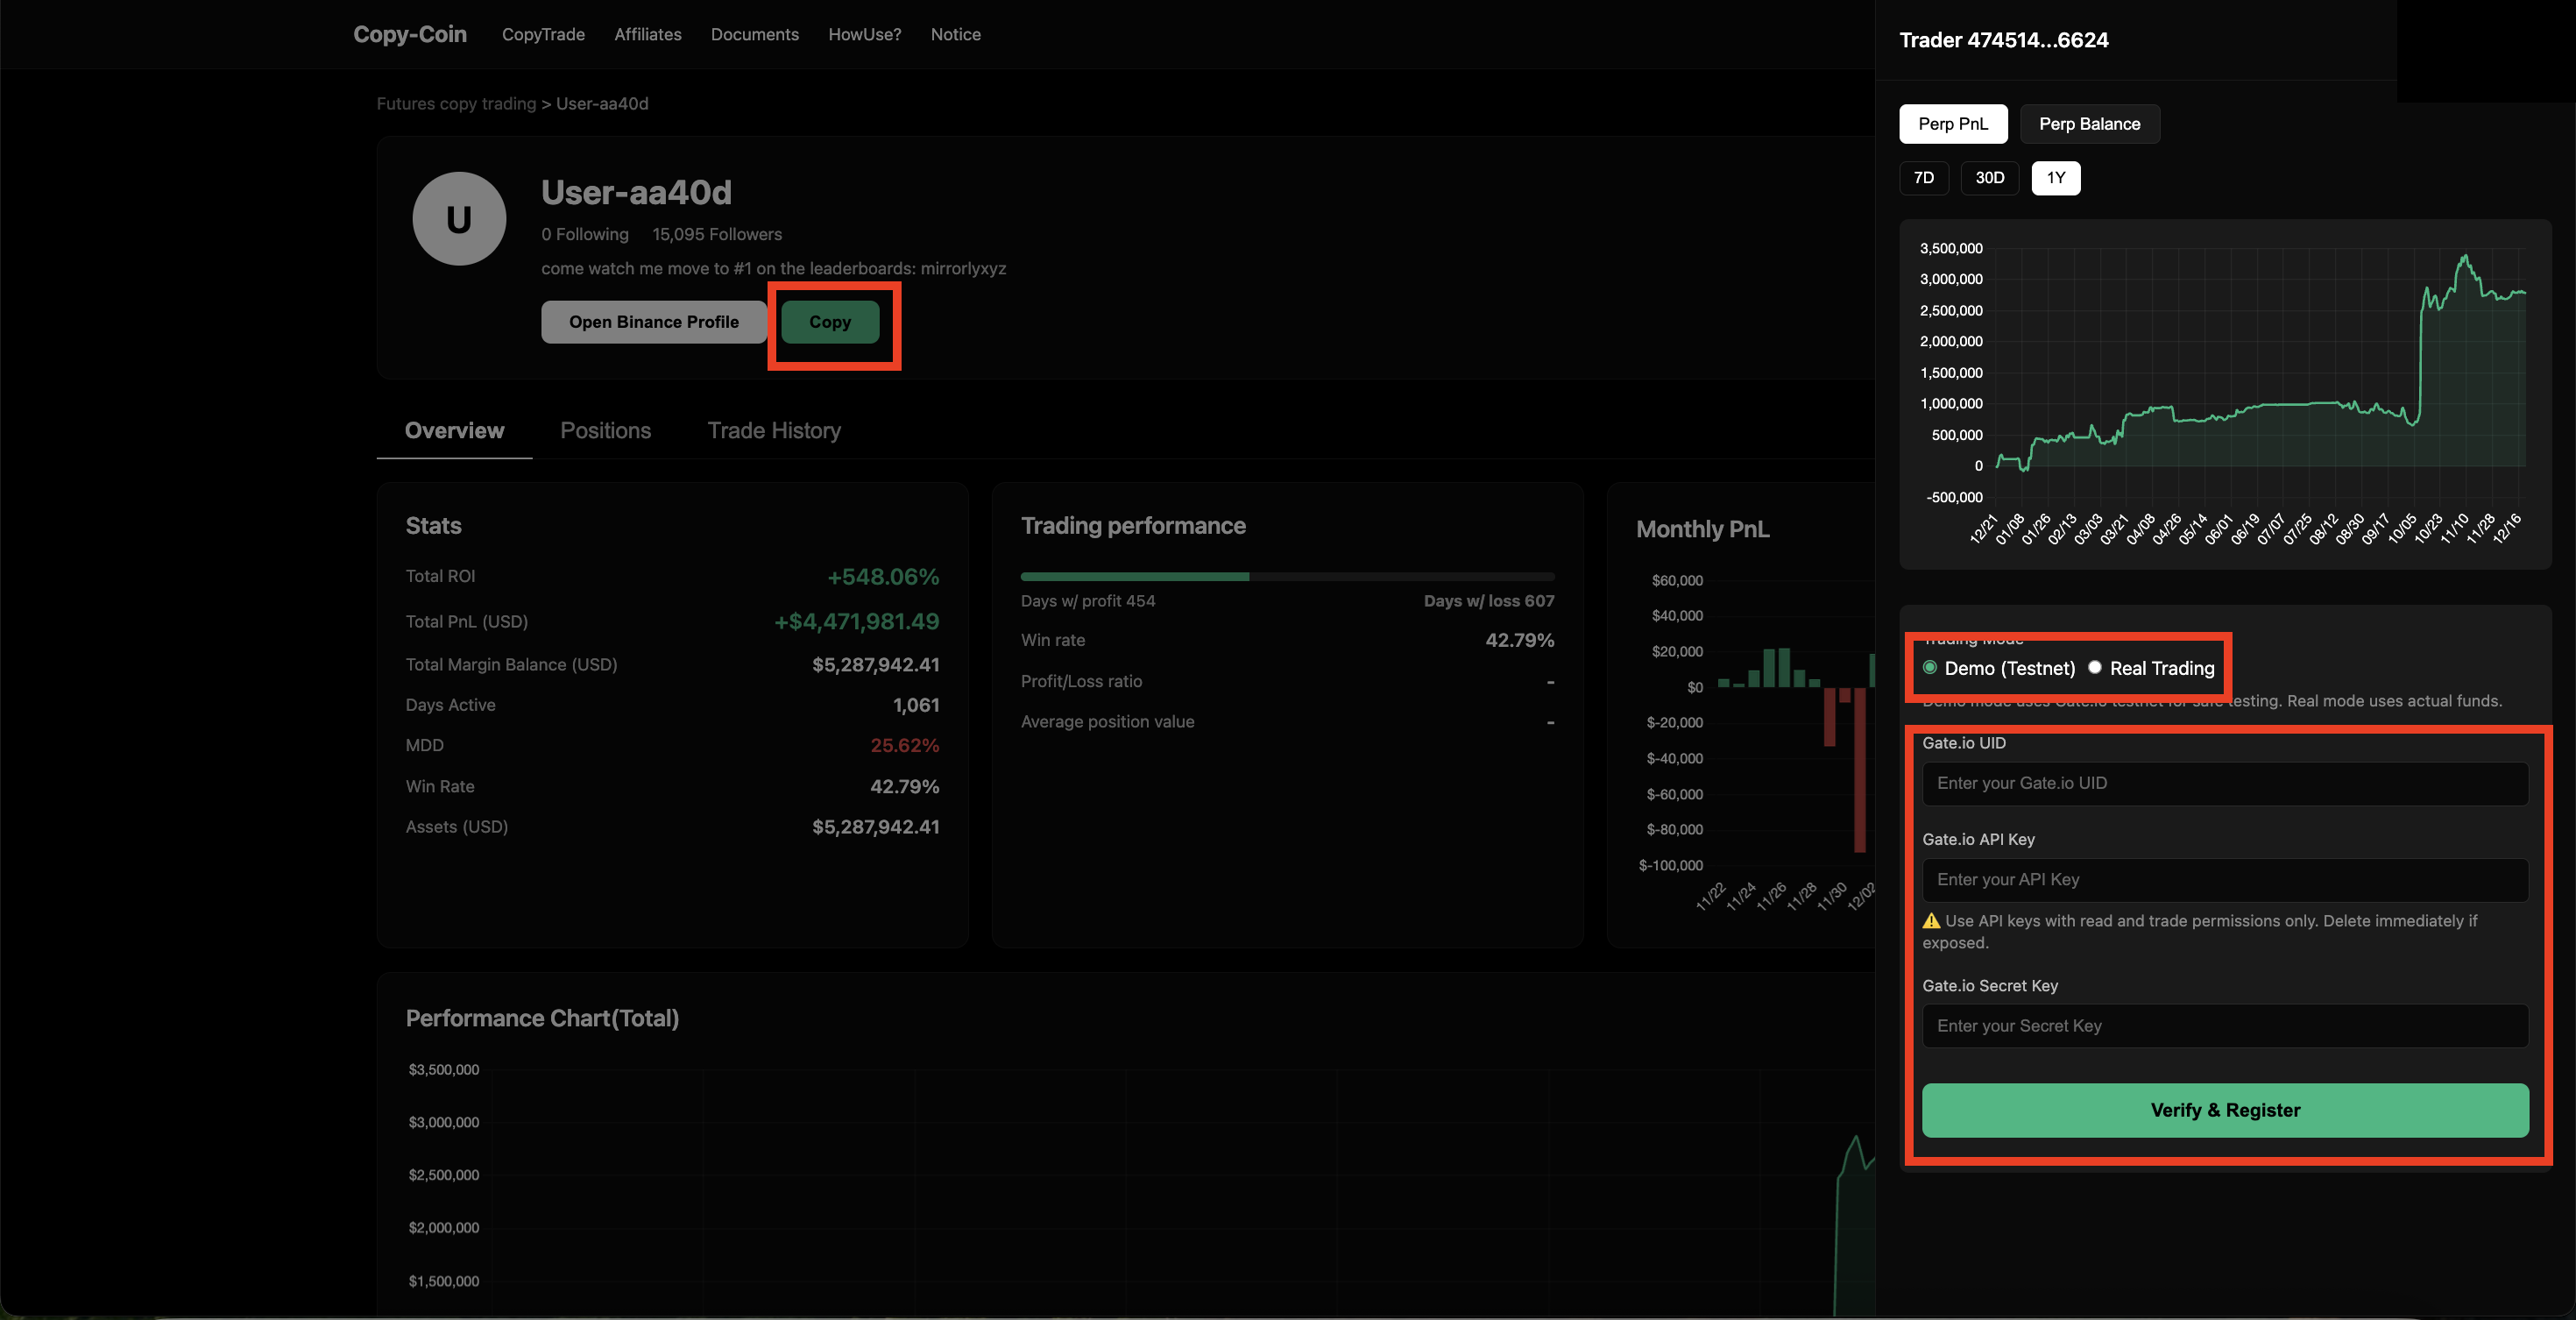Screen dimensions: 2576x1320
Task: Focus the Gate.io API Key field
Action: (2225, 880)
